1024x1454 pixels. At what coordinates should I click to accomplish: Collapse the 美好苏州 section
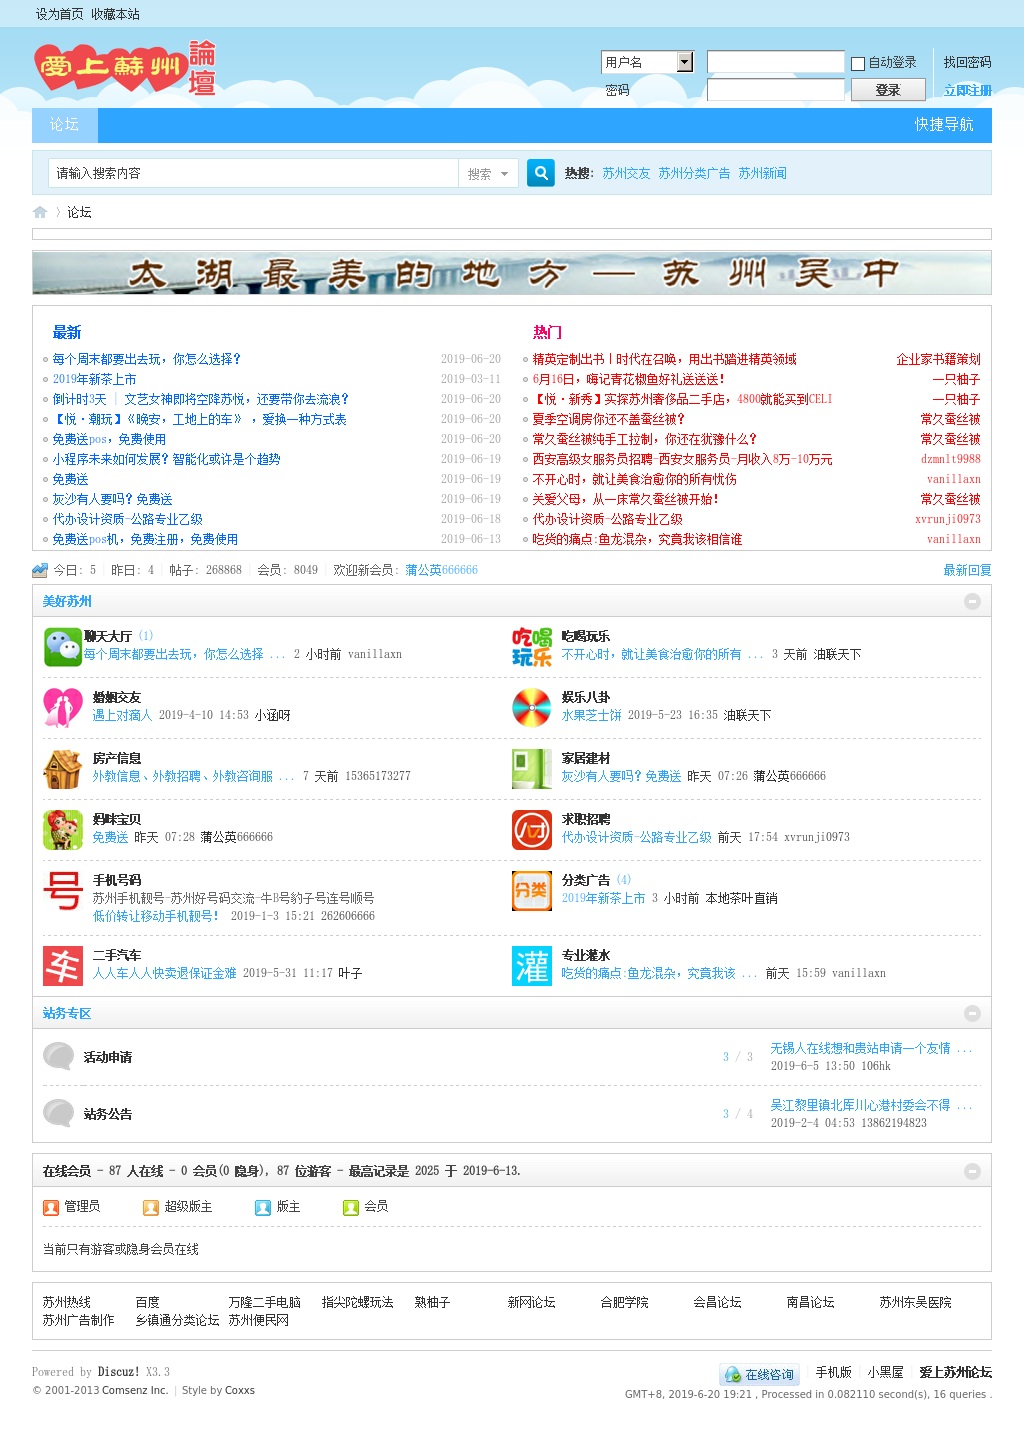tap(972, 601)
